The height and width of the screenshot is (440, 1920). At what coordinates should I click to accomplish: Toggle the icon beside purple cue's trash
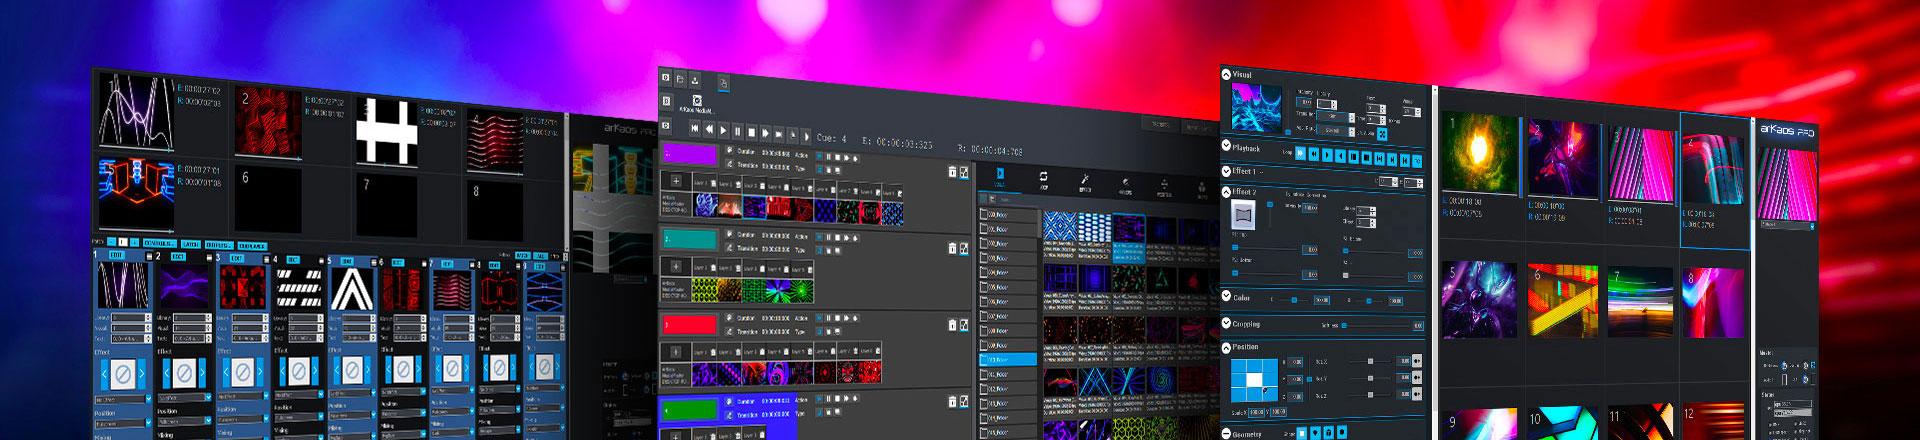[964, 171]
